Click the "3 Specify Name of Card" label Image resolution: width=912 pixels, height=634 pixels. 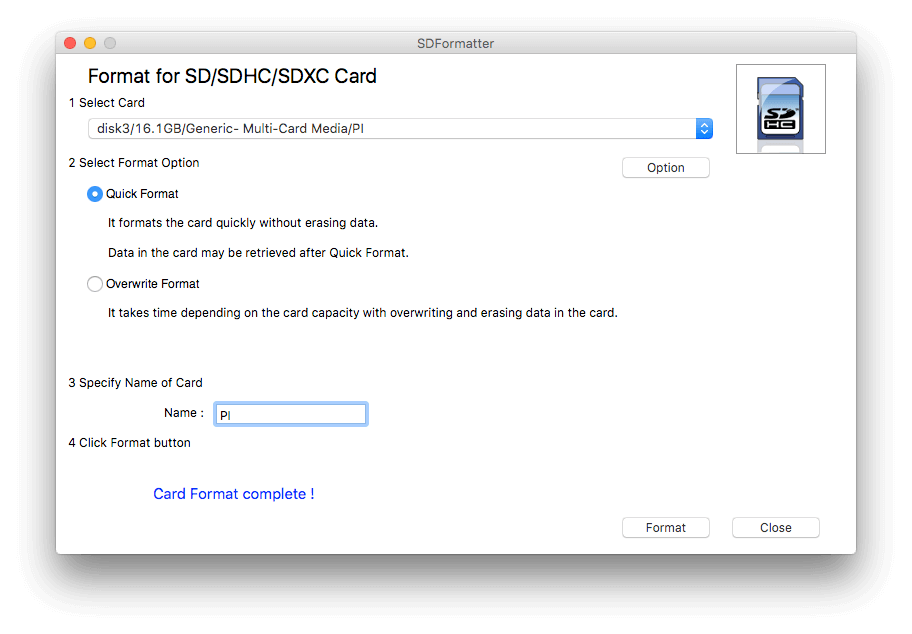pos(136,383)
